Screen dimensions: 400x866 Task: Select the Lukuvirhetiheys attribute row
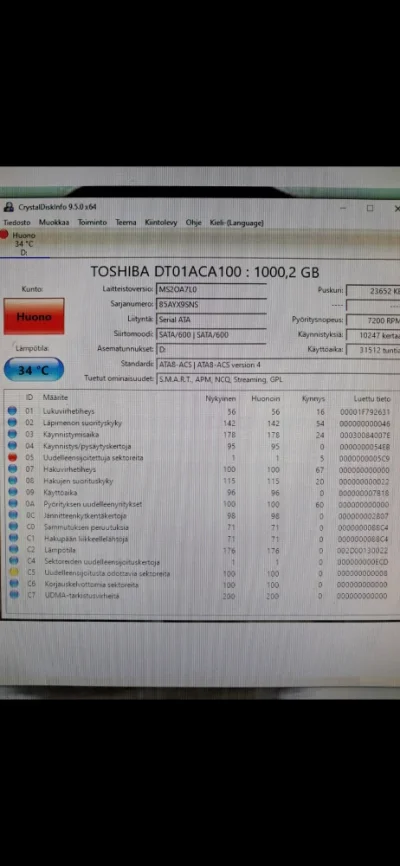(x=200, y=411)
